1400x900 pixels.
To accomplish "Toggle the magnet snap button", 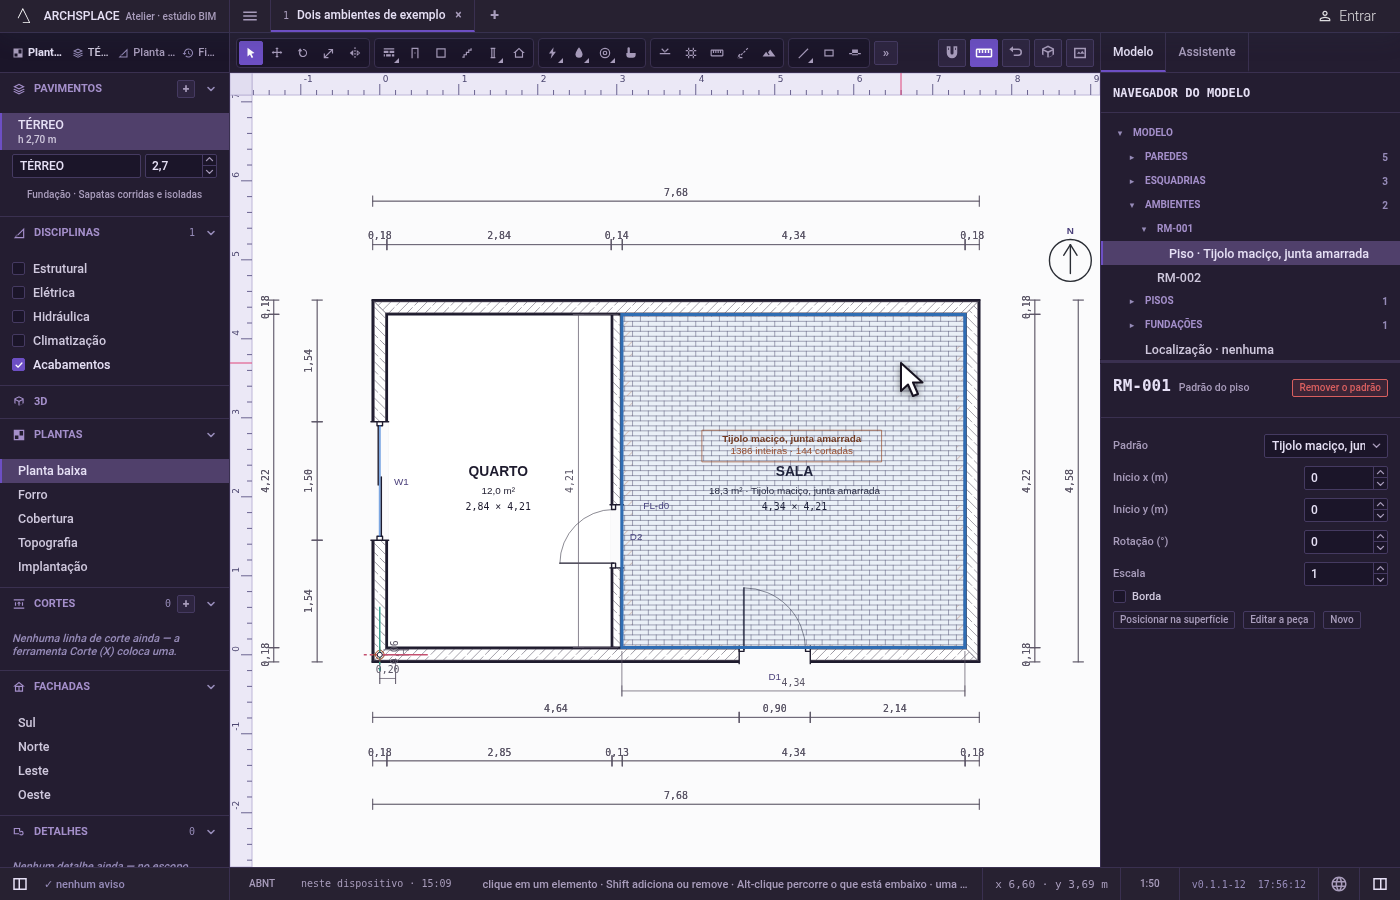I will point(952,52).
